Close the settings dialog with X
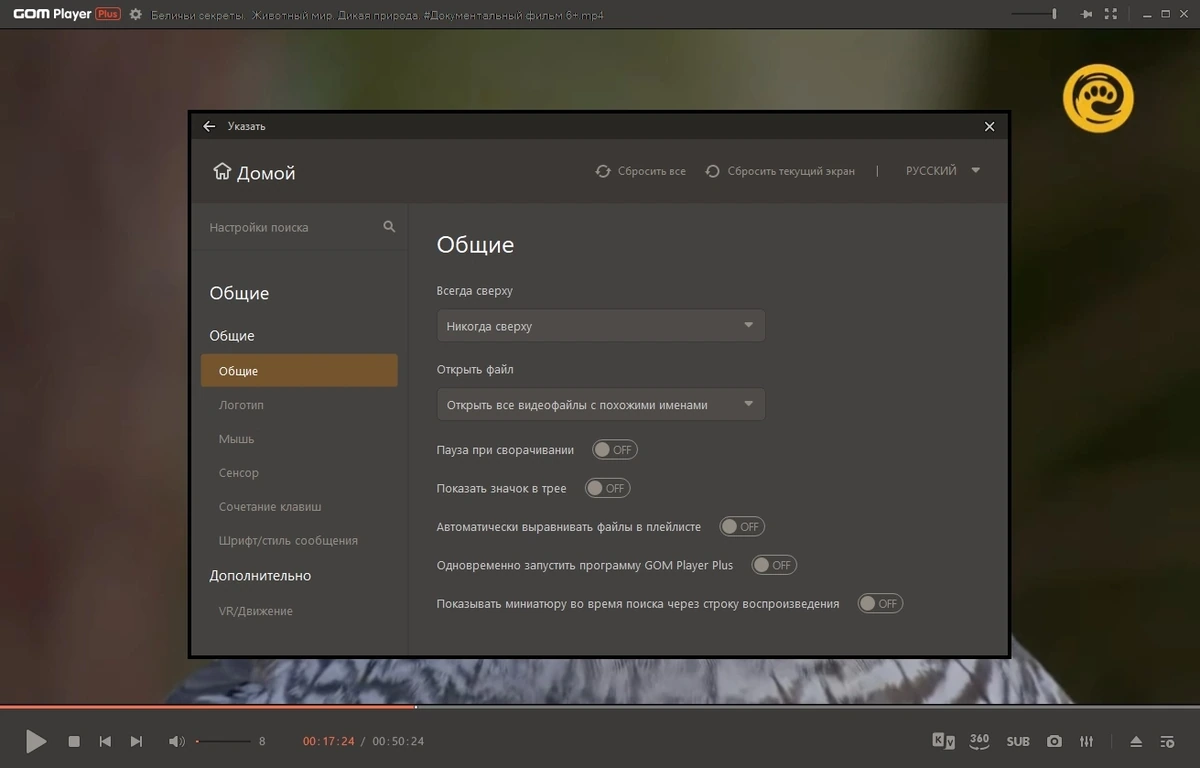Image resolution: width=1200 pixels, height=768 pixels. click(990, 126)
